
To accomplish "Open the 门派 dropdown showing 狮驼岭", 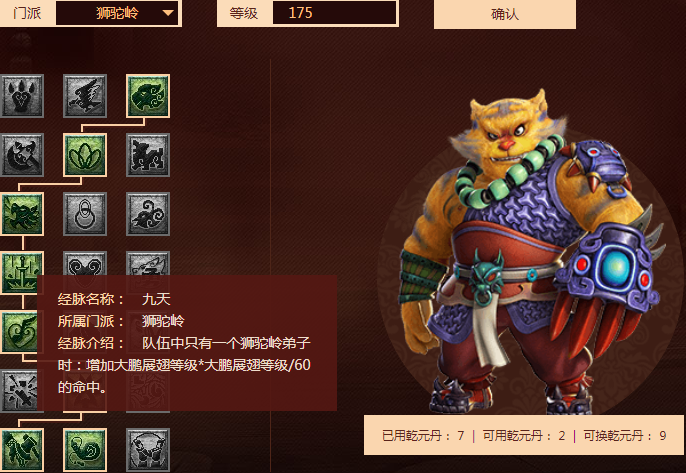I will pyautogui.click(x=117, y=13).
